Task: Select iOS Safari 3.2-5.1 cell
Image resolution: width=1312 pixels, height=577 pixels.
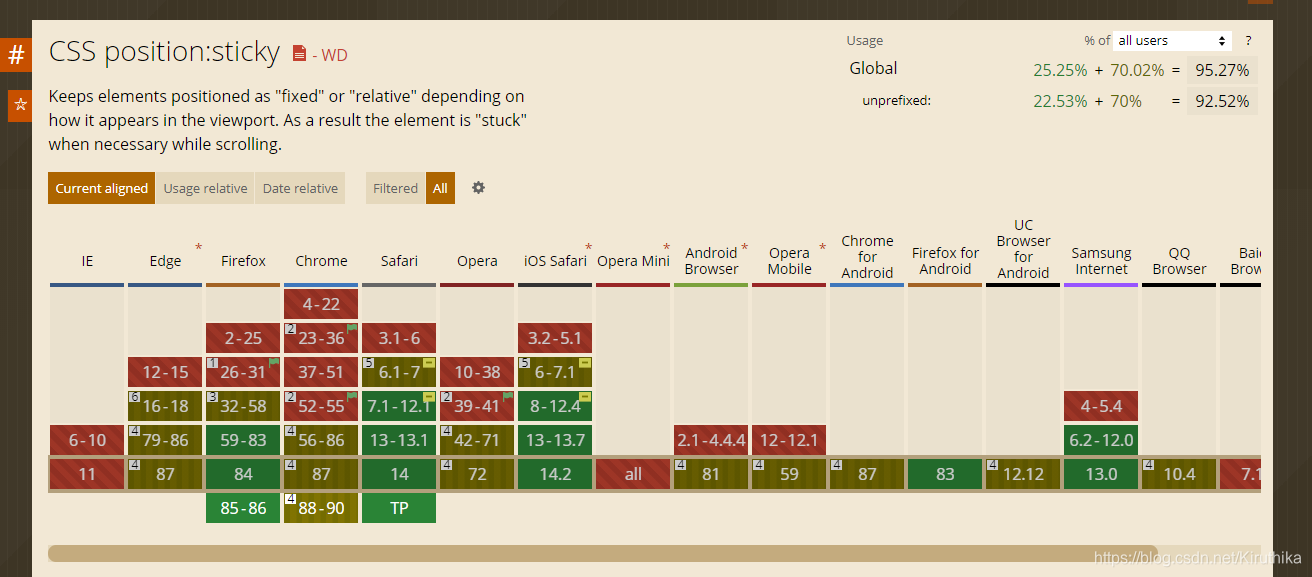Action: tap(555, 338)
